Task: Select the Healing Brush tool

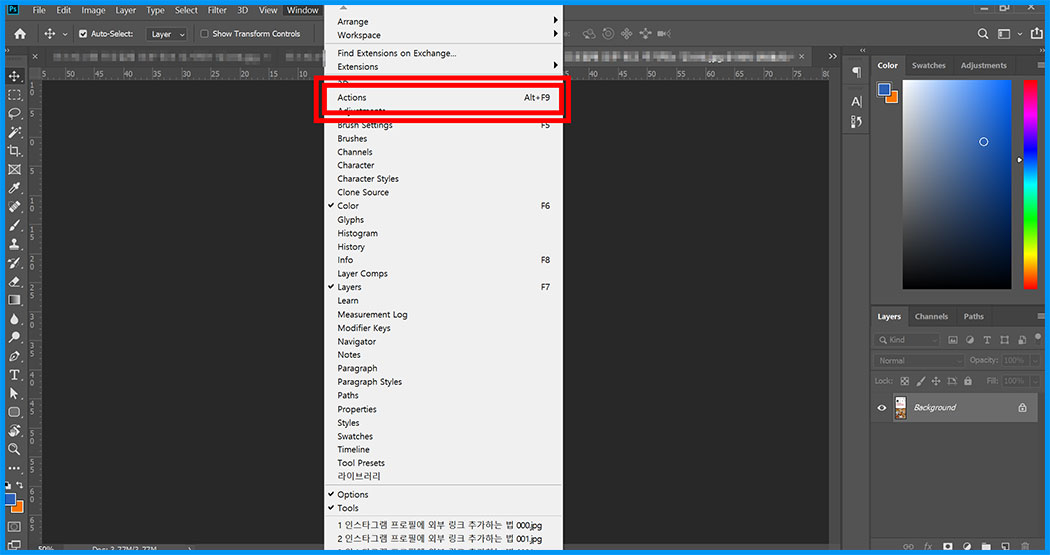Action: click(x=14, y=208)
